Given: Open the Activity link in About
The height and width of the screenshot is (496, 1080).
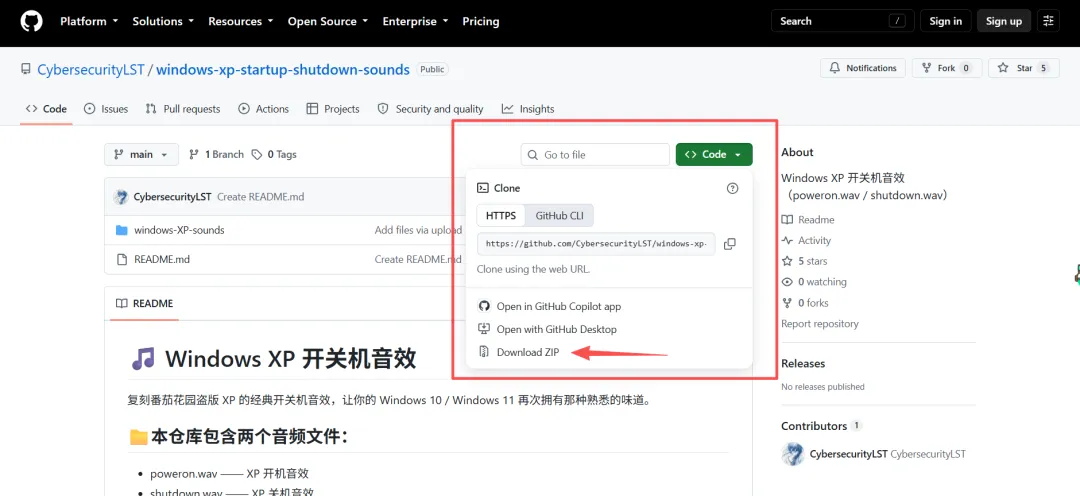Looking at the screenshot, I should [806, 240].
